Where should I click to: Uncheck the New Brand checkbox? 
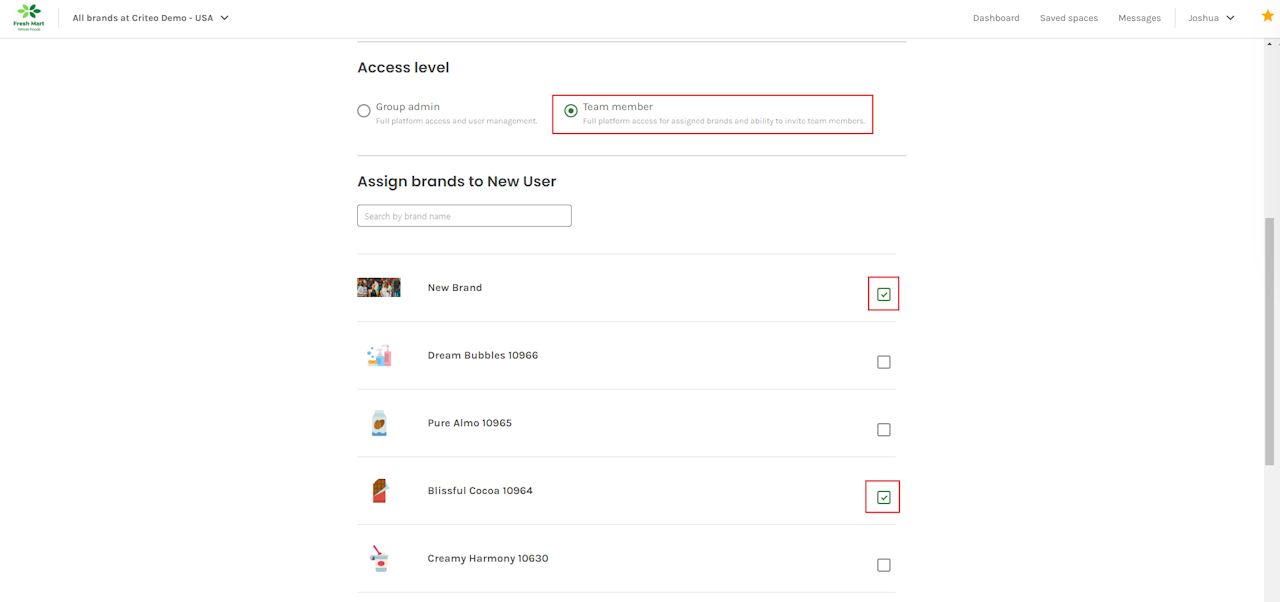click(884, 294)
